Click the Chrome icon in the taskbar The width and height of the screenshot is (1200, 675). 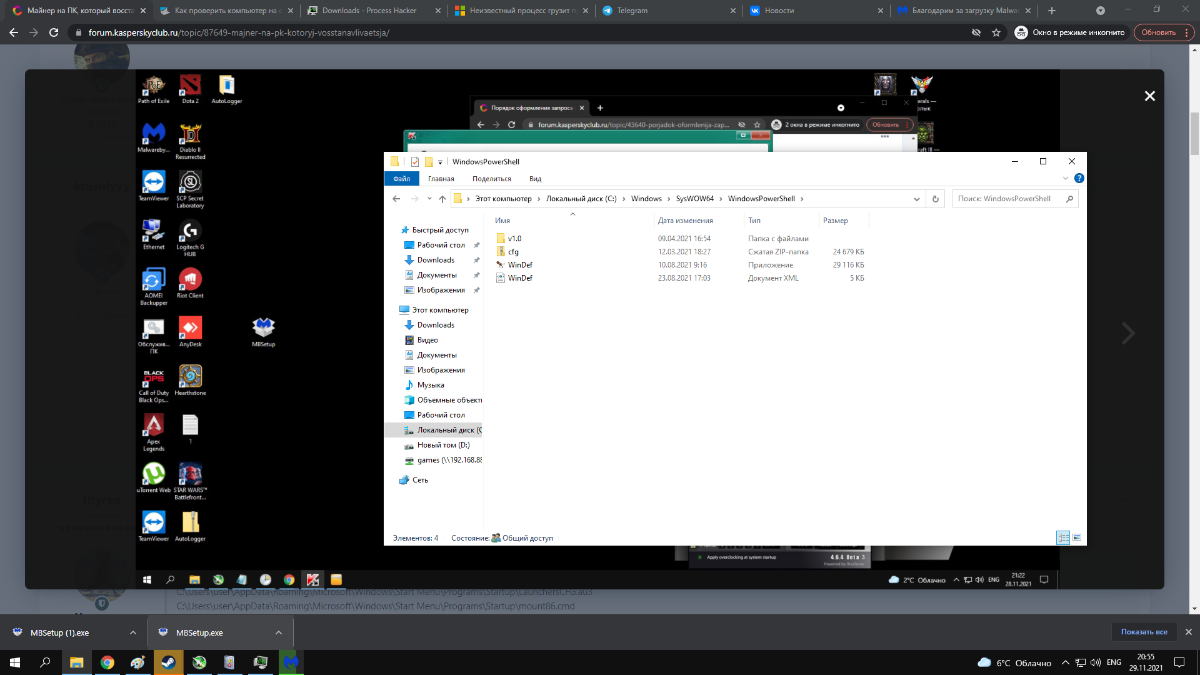click(x=107, y=662)
